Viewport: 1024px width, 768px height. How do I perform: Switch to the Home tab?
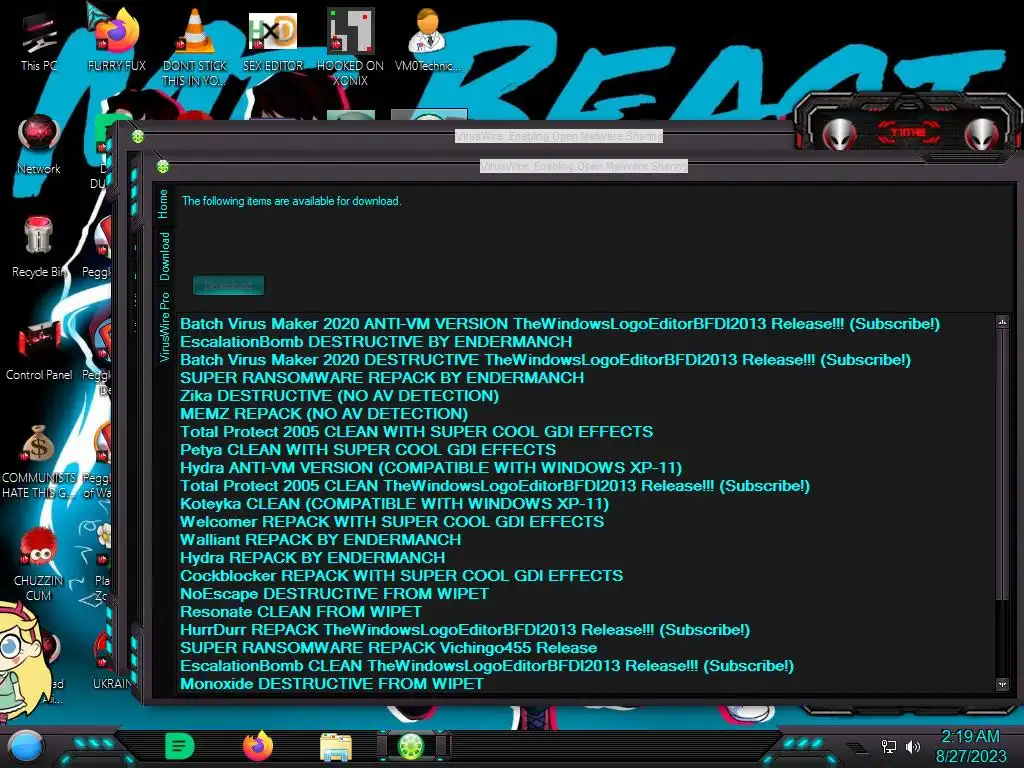(163, 204)
